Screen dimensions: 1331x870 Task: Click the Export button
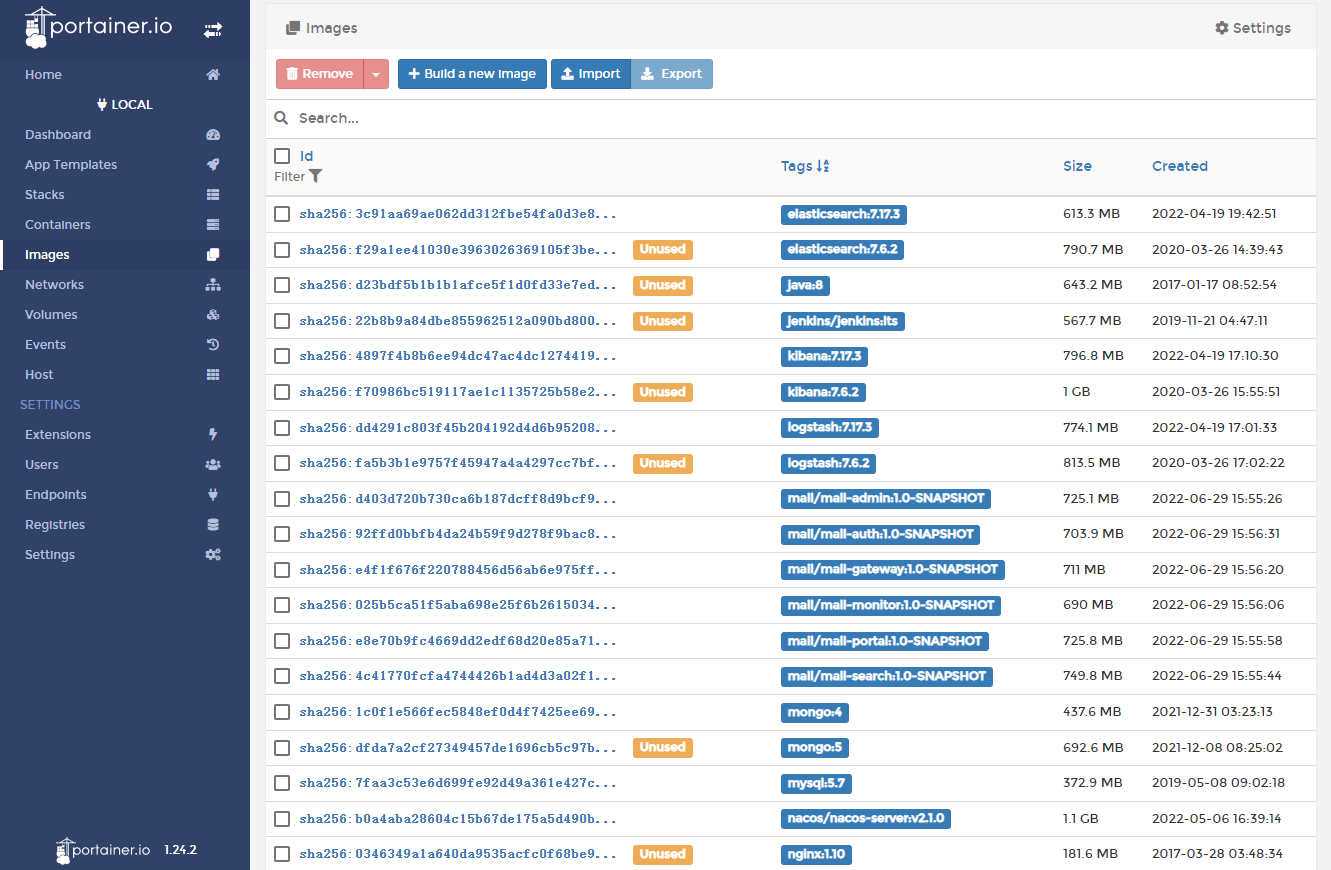pos(672,74)
